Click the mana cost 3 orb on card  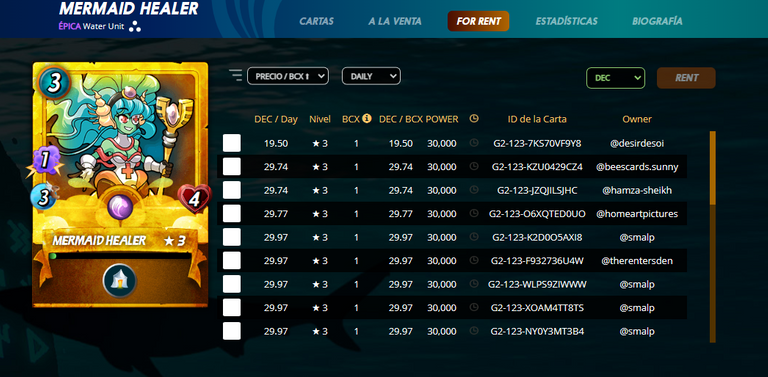(54, 84)
